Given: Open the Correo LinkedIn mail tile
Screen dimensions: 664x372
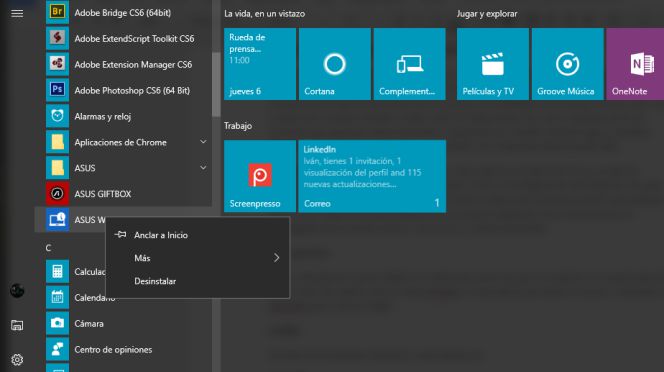Looking at the screenshot, I should [372, 176].
